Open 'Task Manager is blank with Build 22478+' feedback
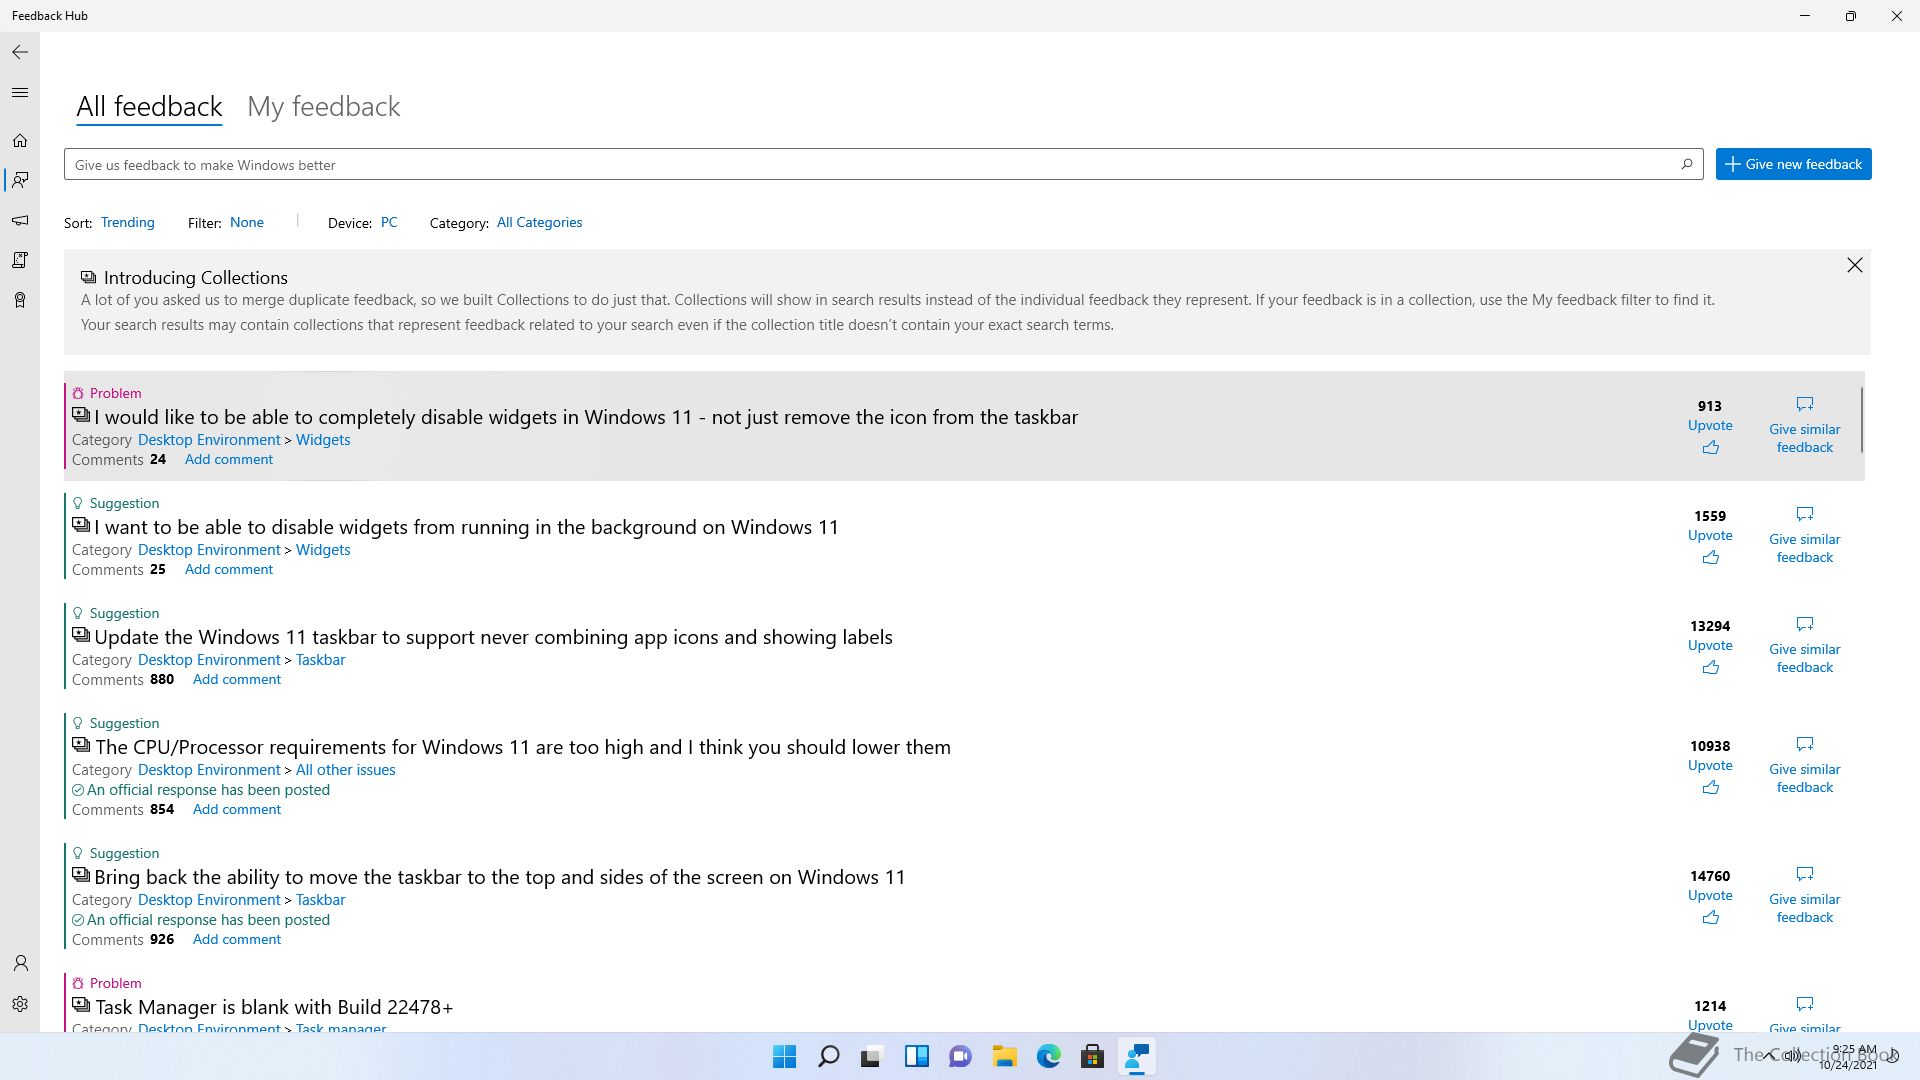Screen dimensions: 1920x1080 click(x=274, y=1006)
